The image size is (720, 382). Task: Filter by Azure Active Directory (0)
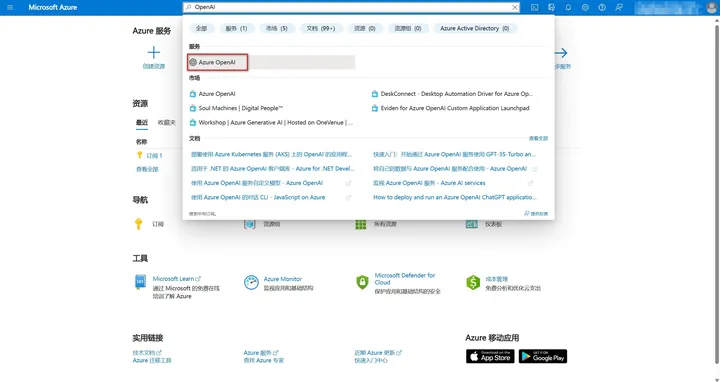tap(475, 28)
